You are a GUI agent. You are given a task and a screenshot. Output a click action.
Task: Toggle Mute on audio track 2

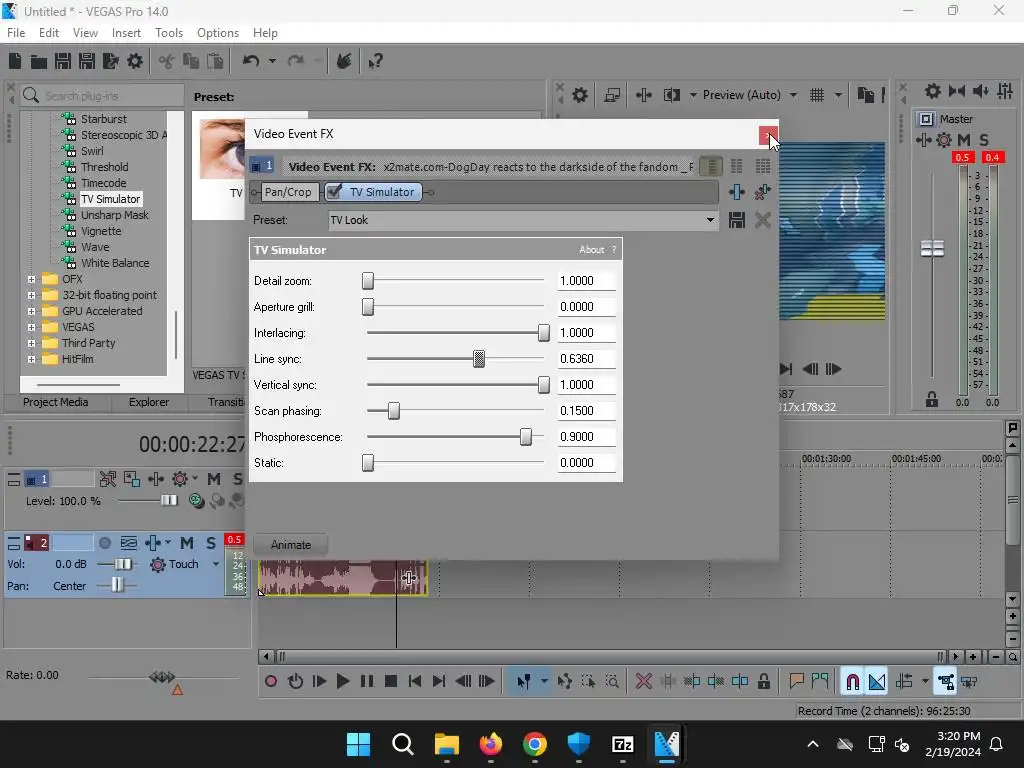click(187, 543)
